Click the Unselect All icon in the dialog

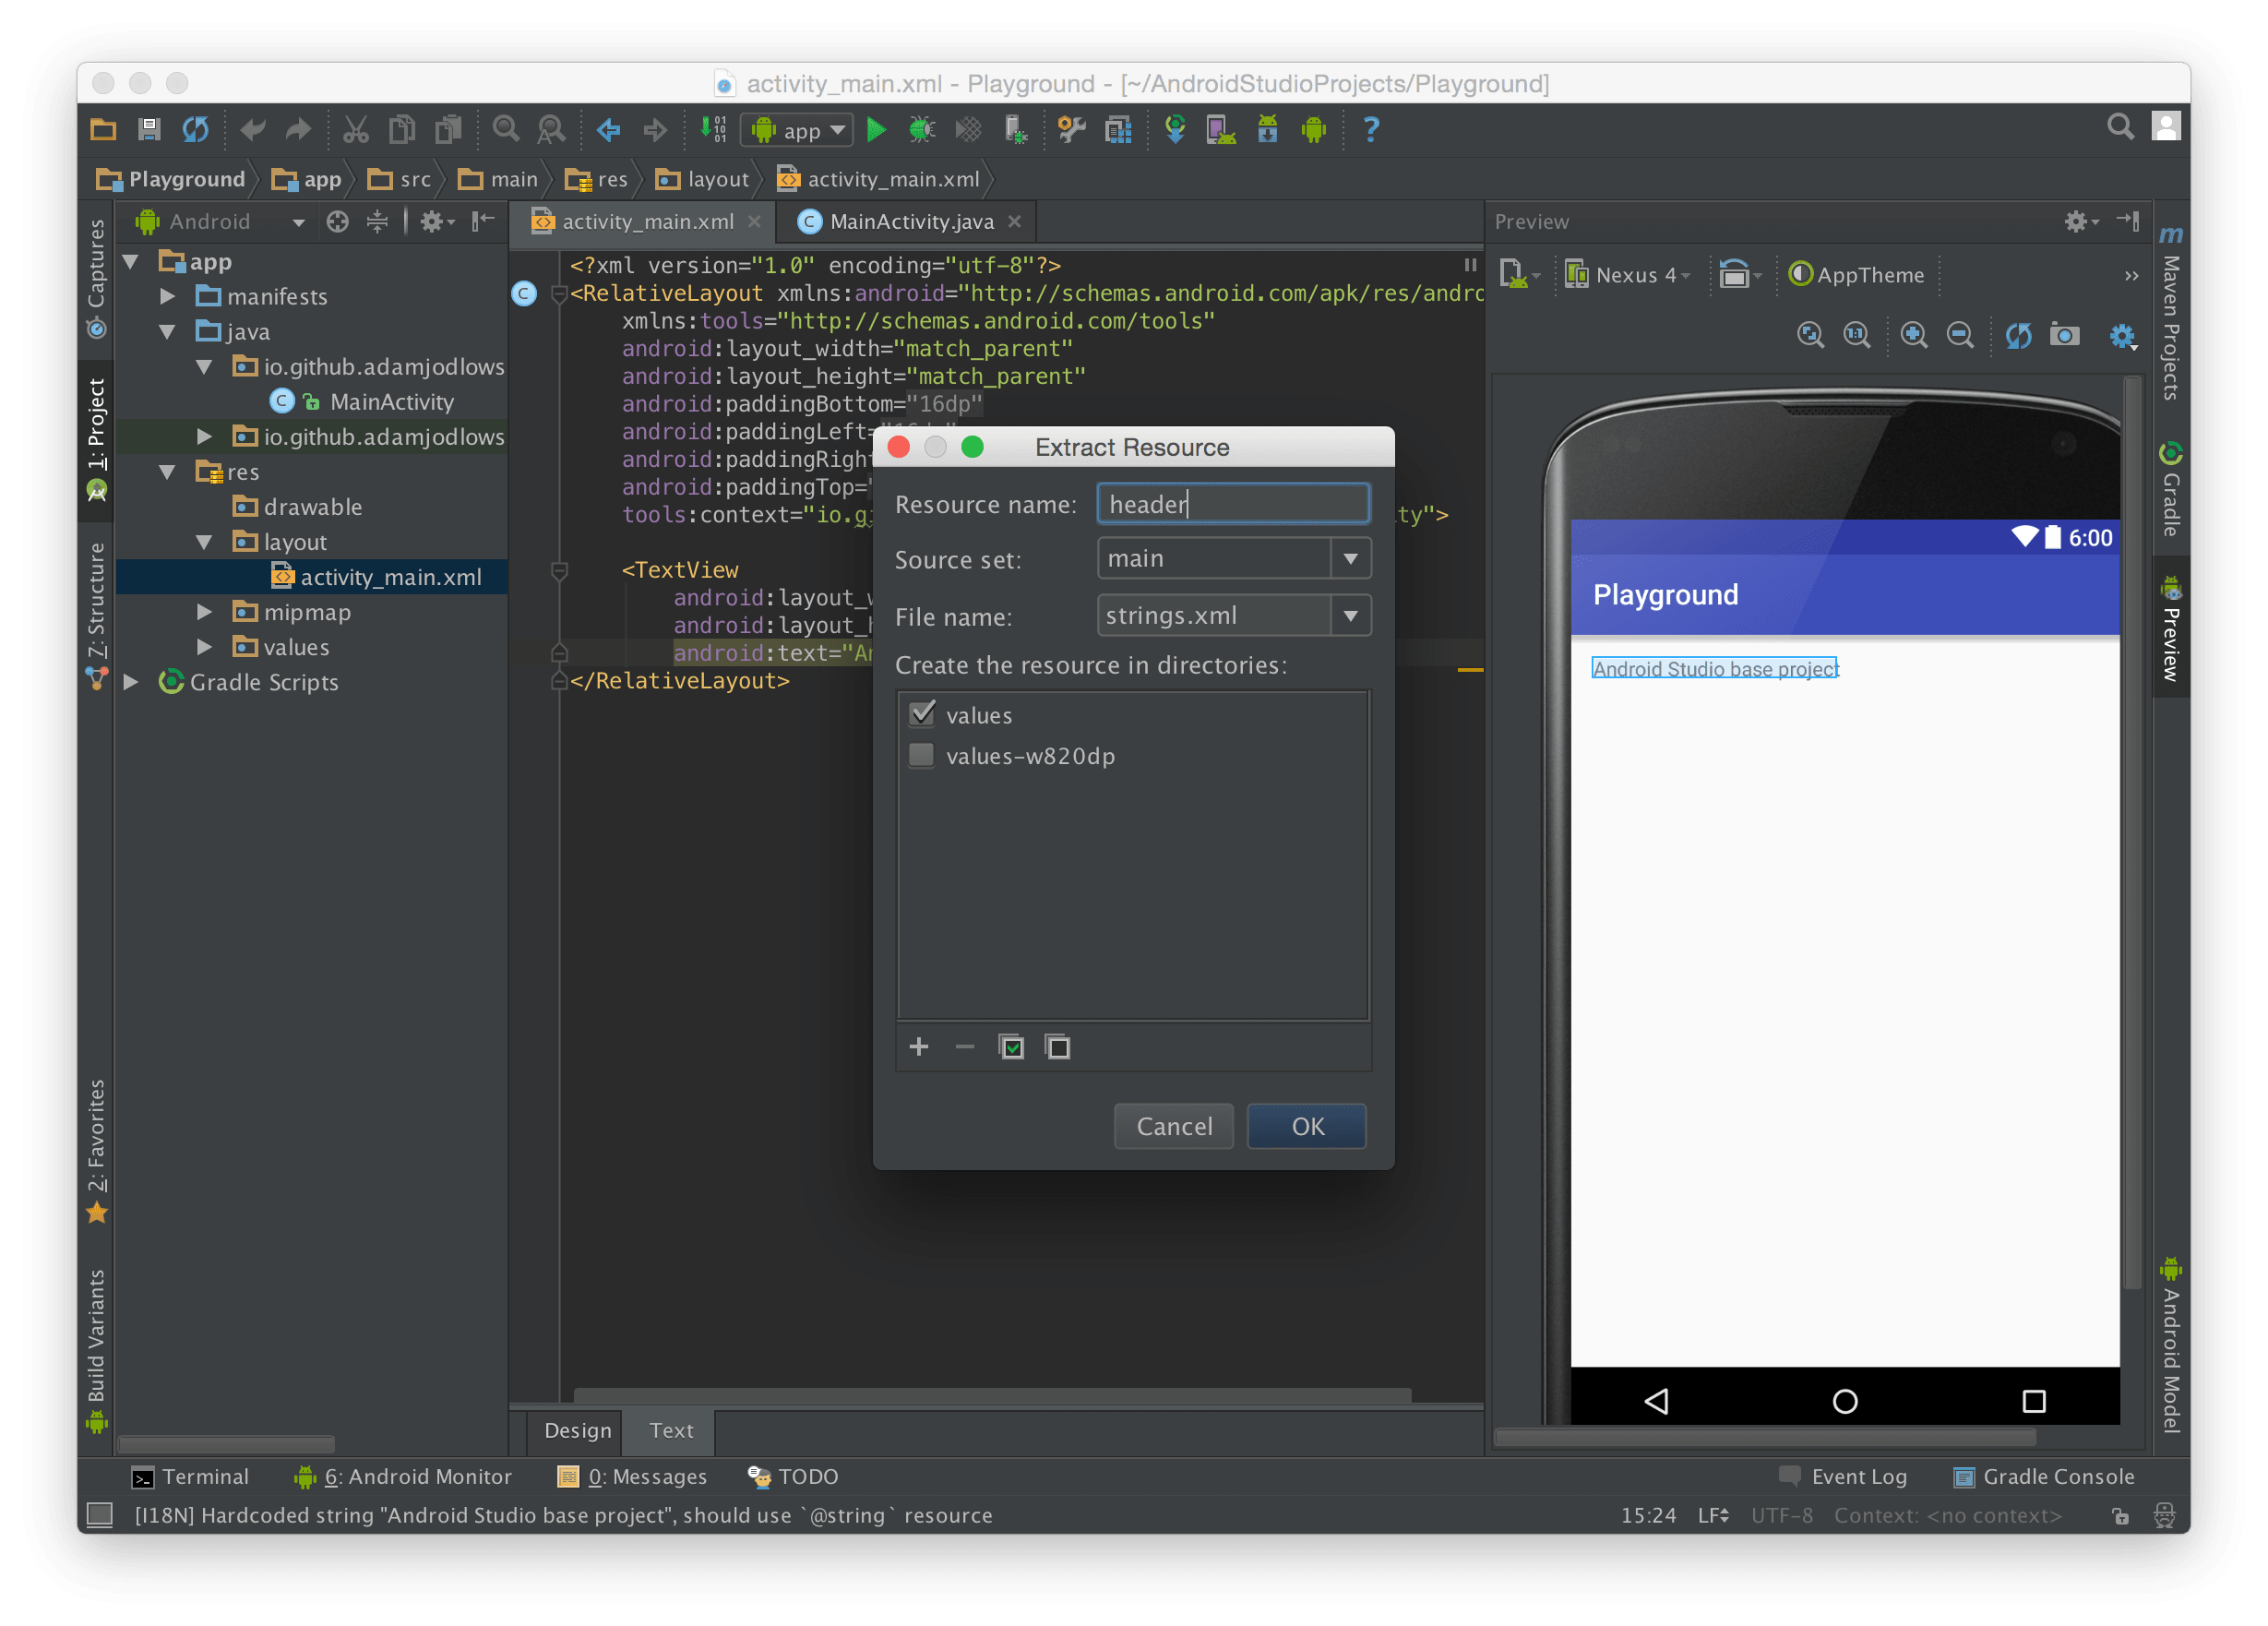point(1058,1047)
